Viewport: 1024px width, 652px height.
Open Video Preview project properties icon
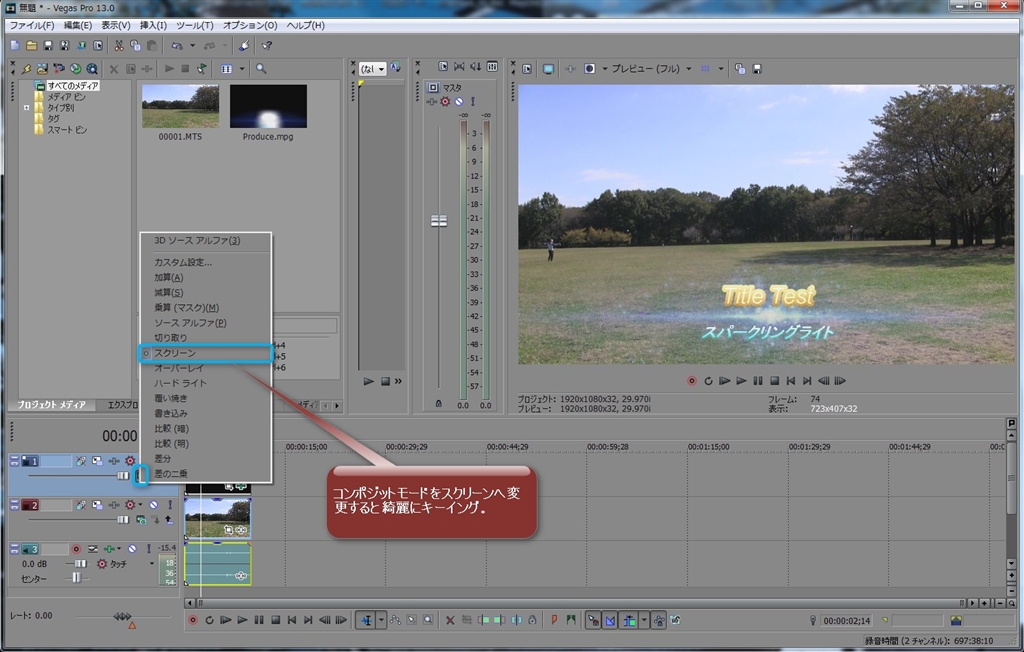[527, 69]
